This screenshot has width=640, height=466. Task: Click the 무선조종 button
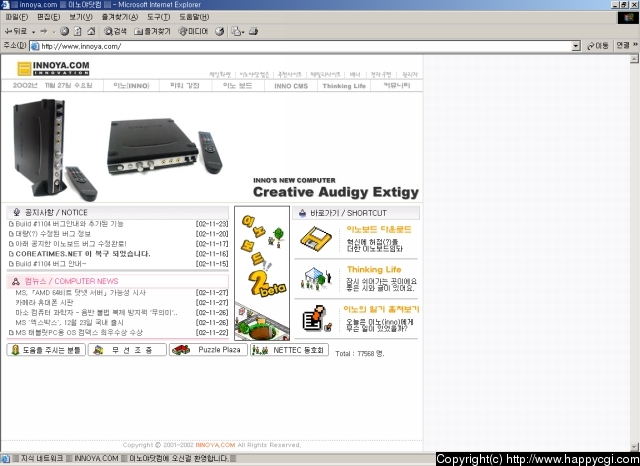coord(127,350)
